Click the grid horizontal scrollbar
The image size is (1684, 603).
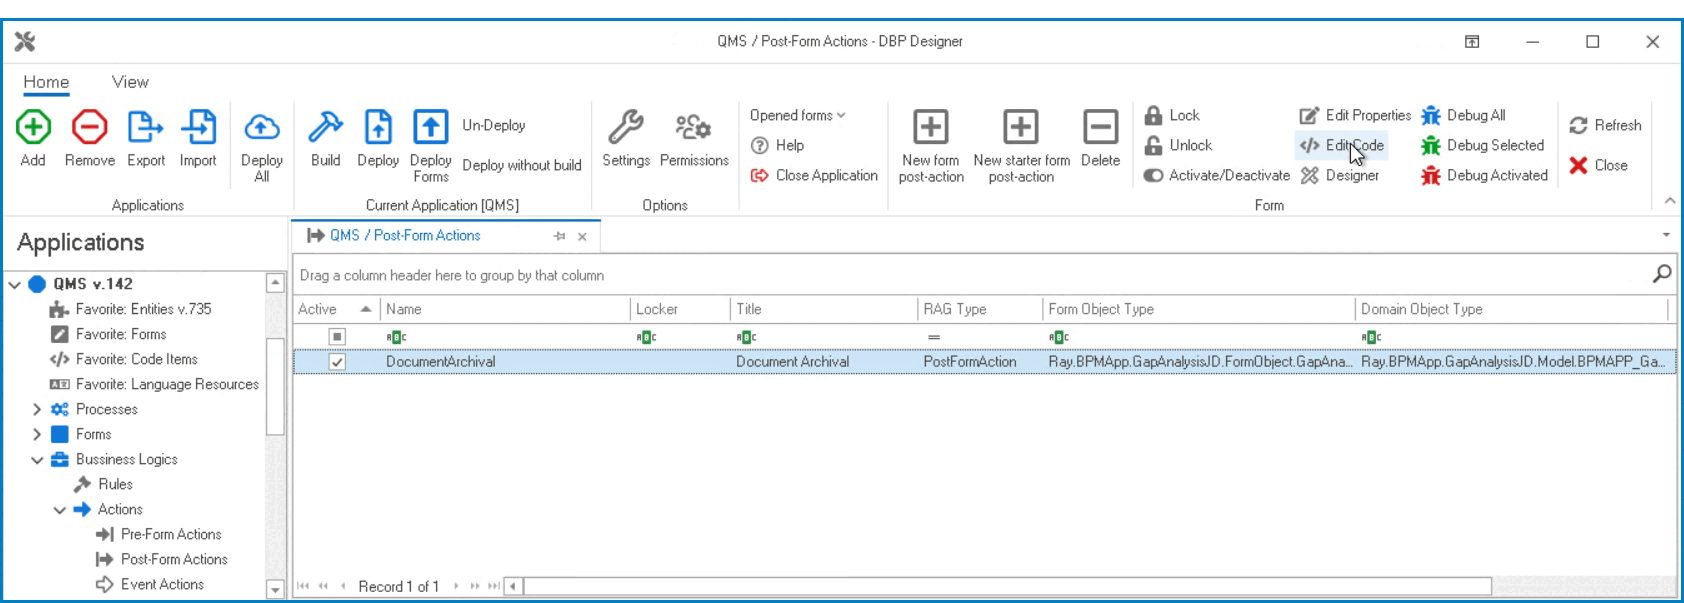[1006, 586]
